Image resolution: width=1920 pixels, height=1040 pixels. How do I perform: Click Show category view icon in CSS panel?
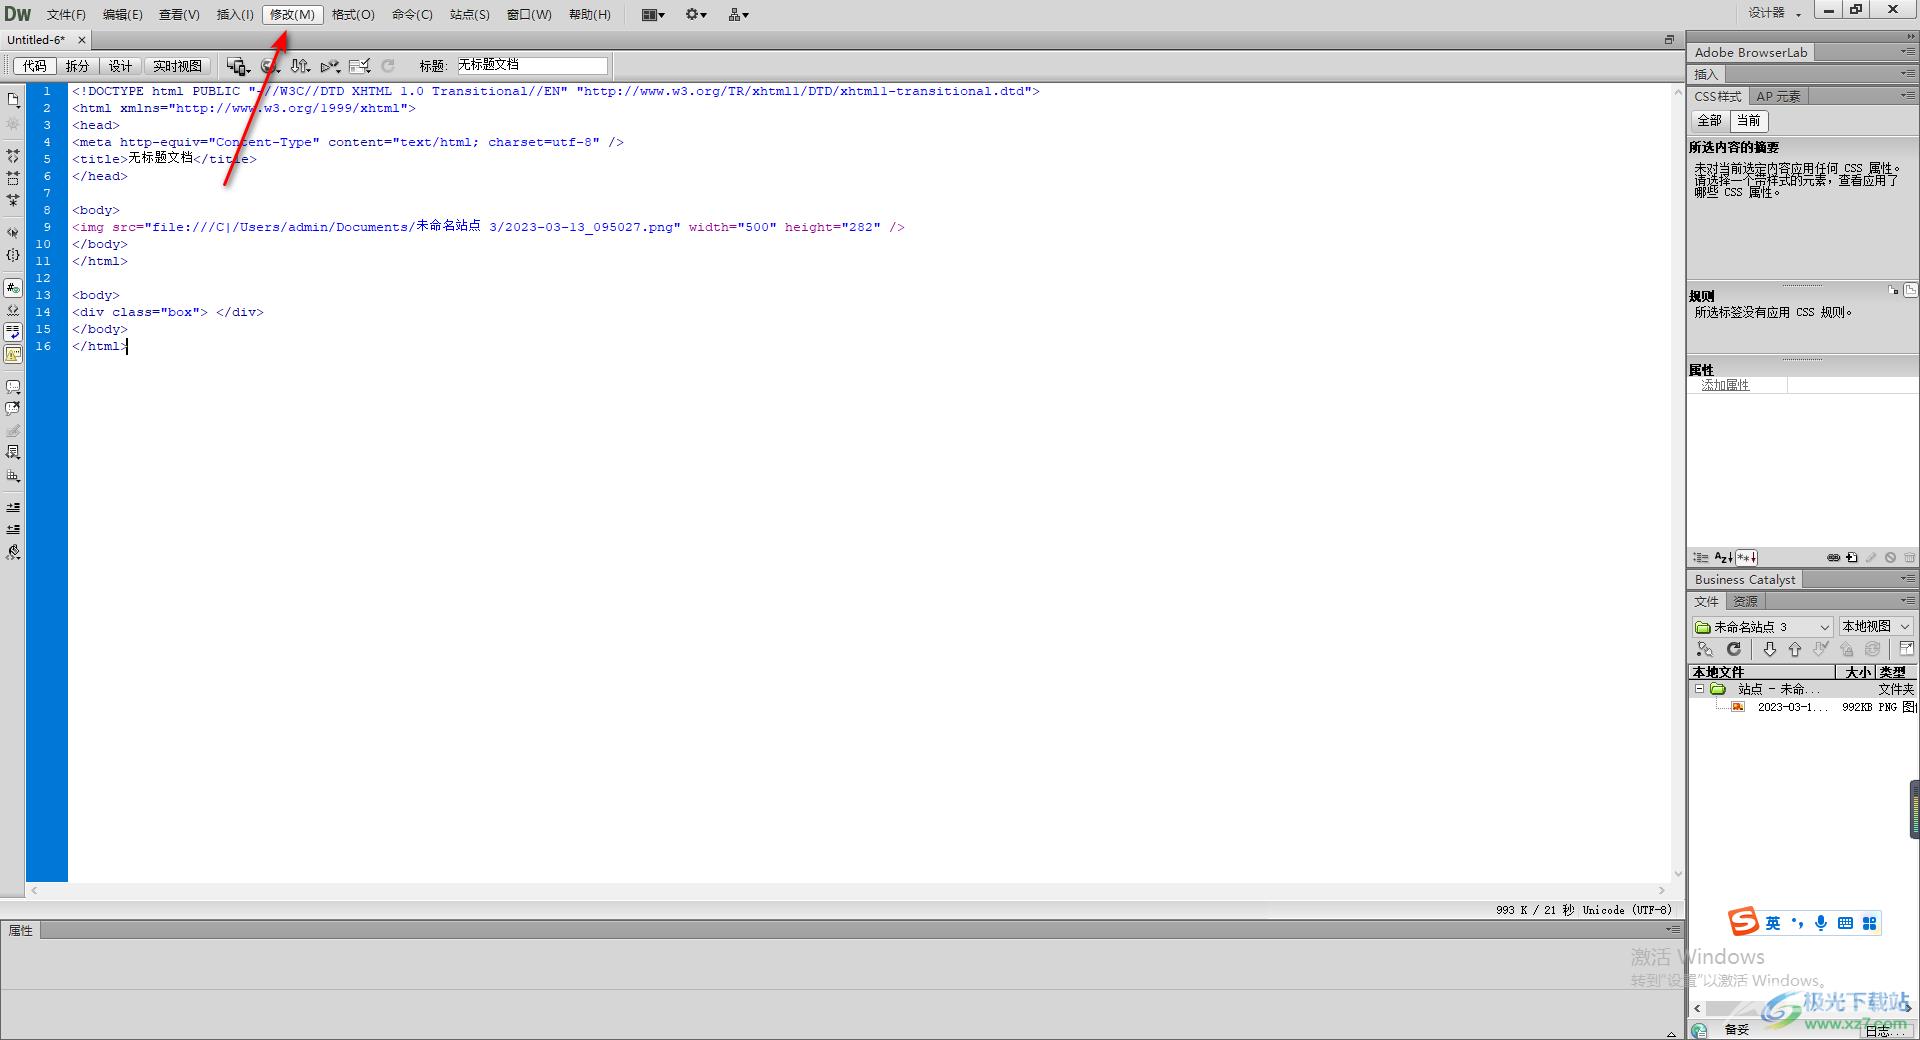click(x=1701, y=558)
